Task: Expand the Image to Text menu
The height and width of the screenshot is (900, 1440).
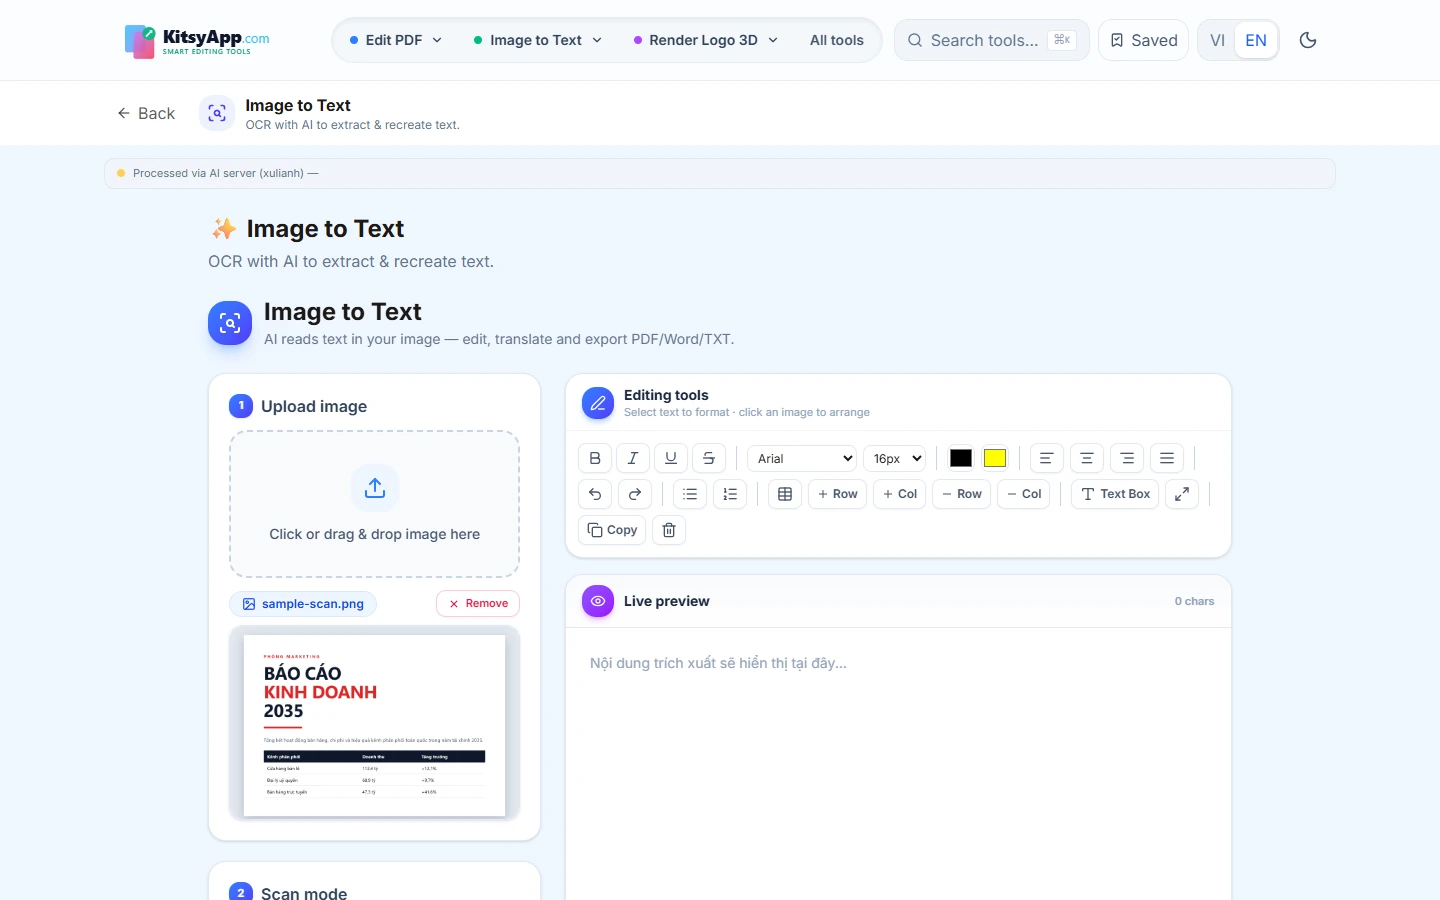Action: [538, 40]
